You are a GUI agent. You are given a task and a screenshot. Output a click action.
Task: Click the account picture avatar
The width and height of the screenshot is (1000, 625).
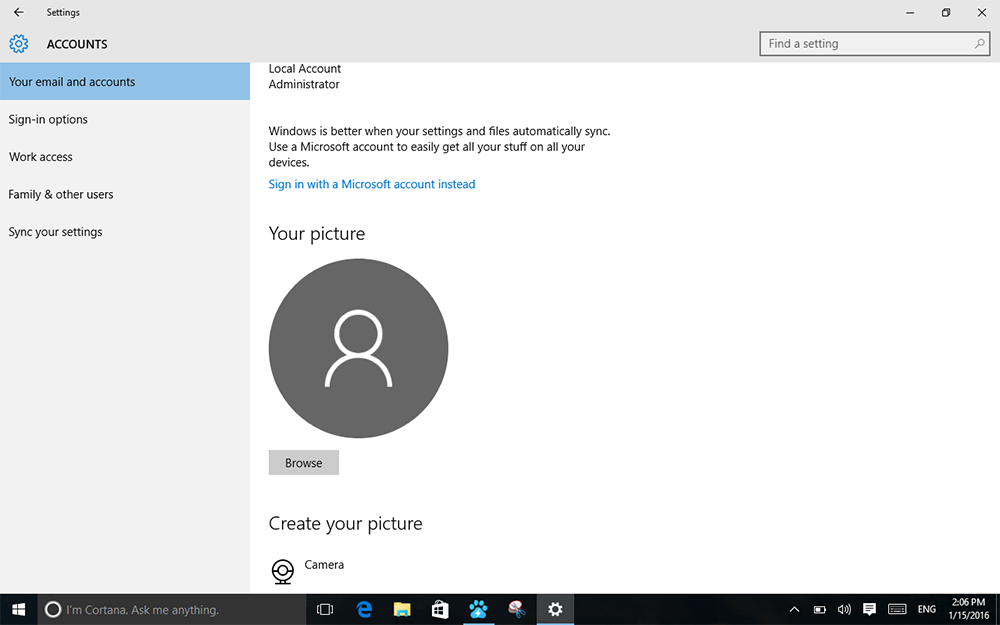click(358, 348)
